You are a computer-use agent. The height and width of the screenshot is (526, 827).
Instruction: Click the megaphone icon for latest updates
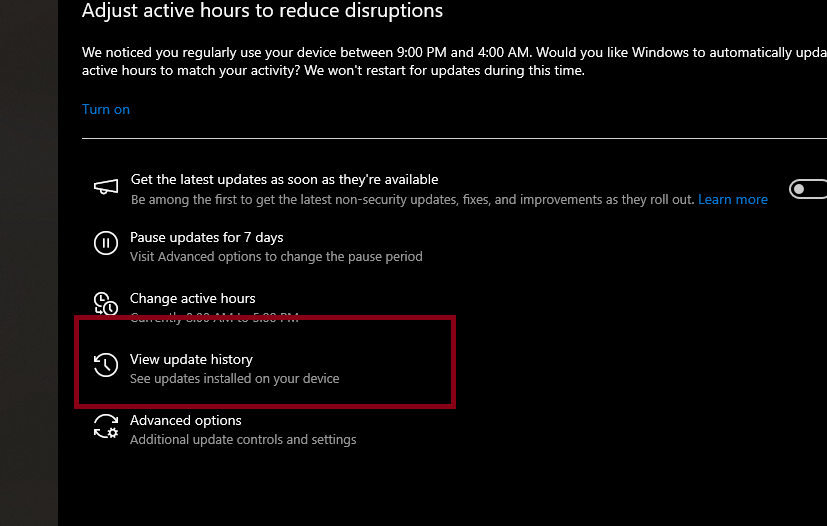105,188
